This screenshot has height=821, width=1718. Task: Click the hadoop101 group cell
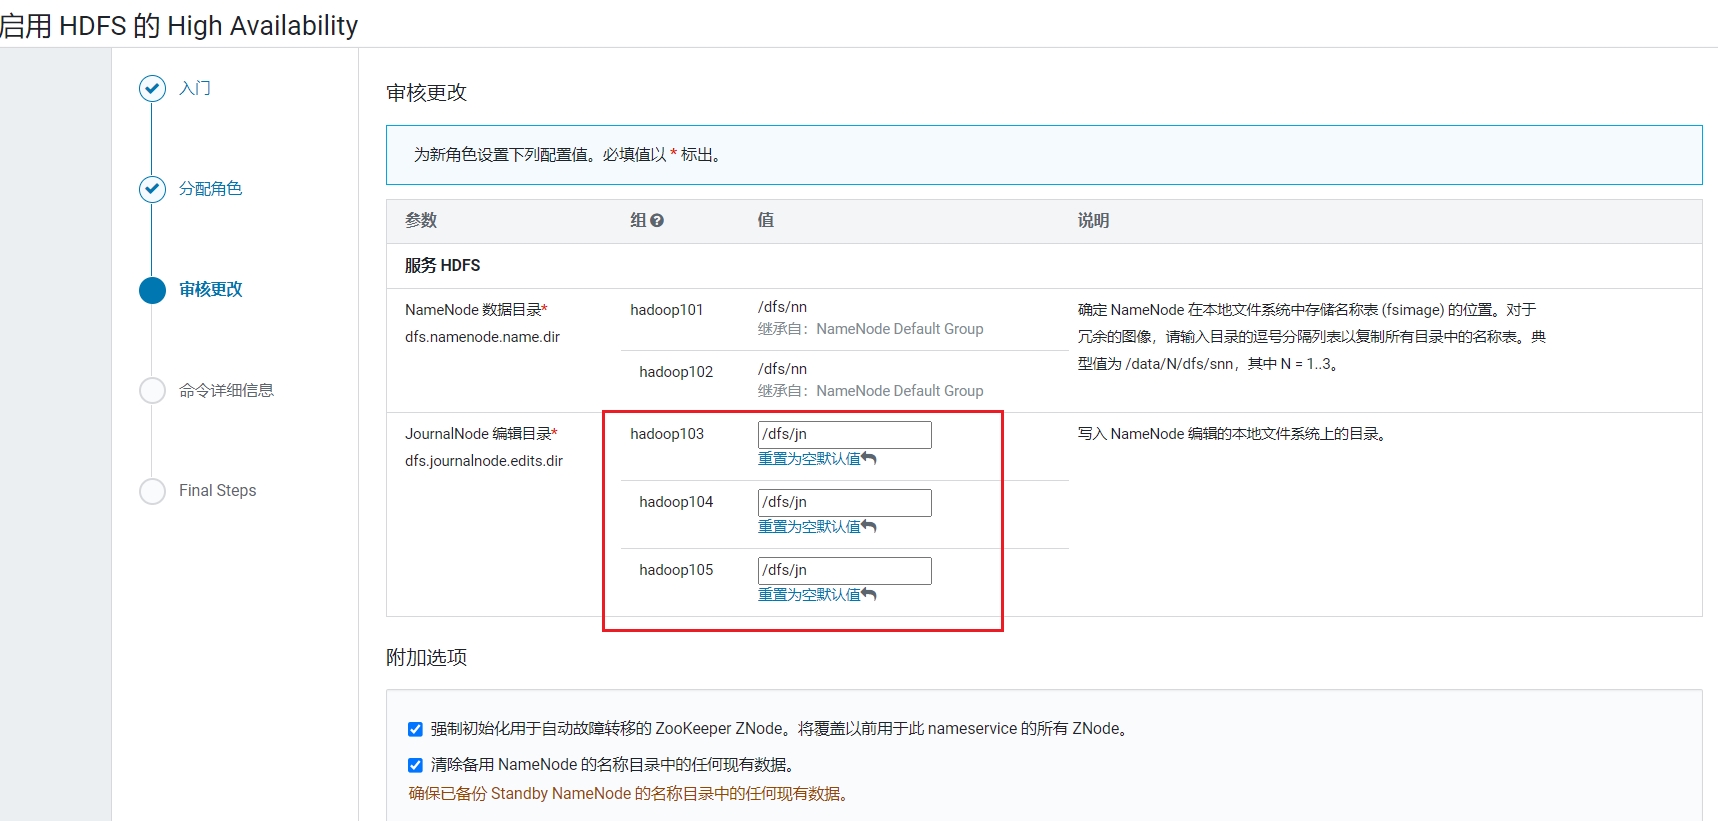(667, 310)
